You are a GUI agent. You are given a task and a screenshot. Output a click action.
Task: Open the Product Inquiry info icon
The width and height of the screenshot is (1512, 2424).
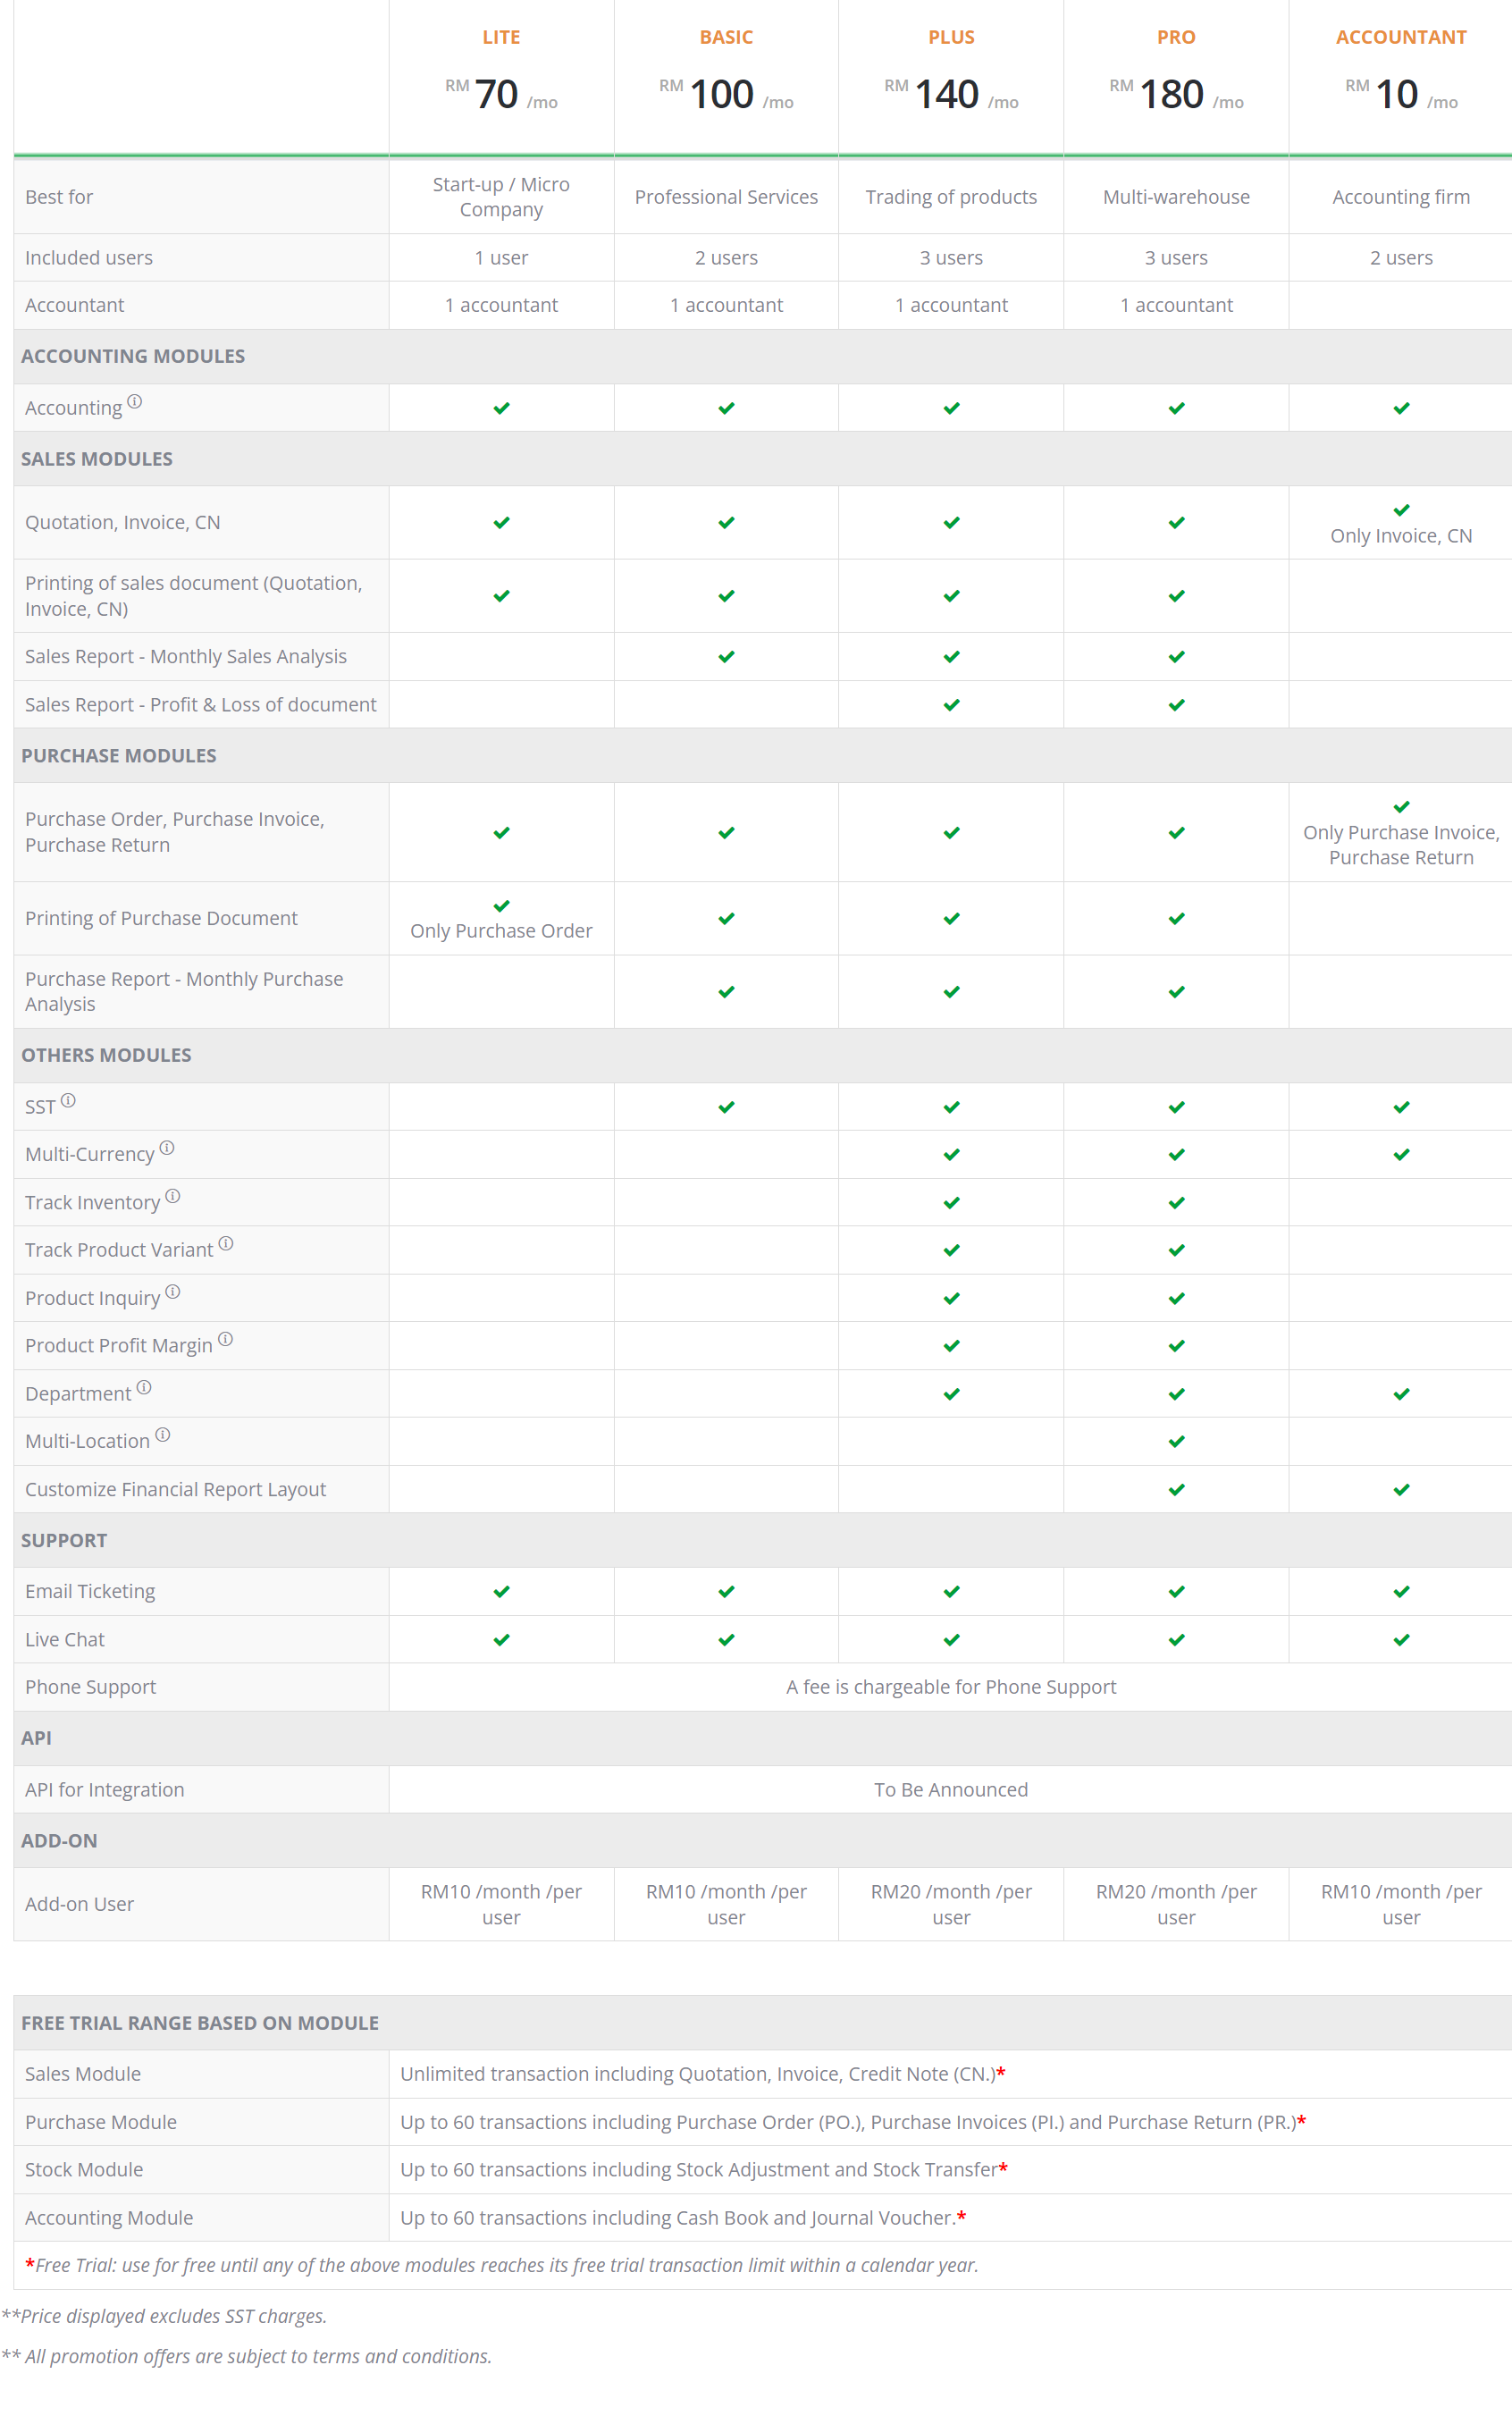pyautogui.click(x=173, y=1291)
